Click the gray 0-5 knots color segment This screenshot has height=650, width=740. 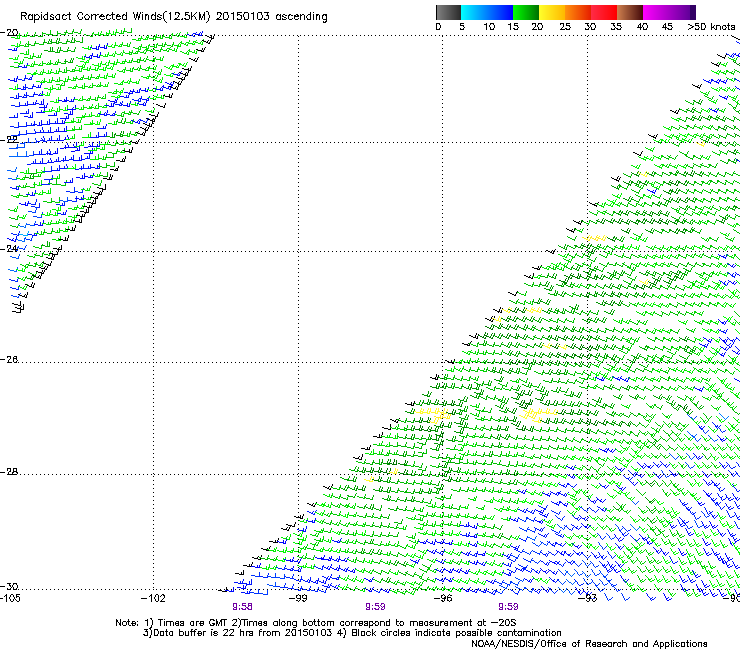448,12
